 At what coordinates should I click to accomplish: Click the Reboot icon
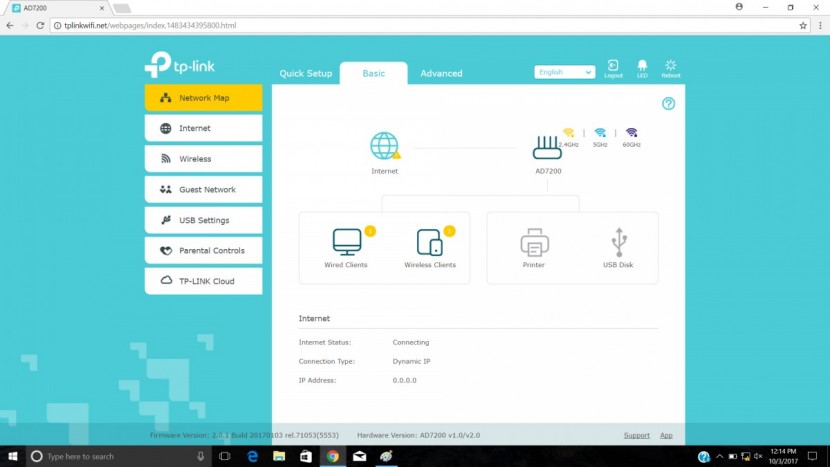coord(671,68)
